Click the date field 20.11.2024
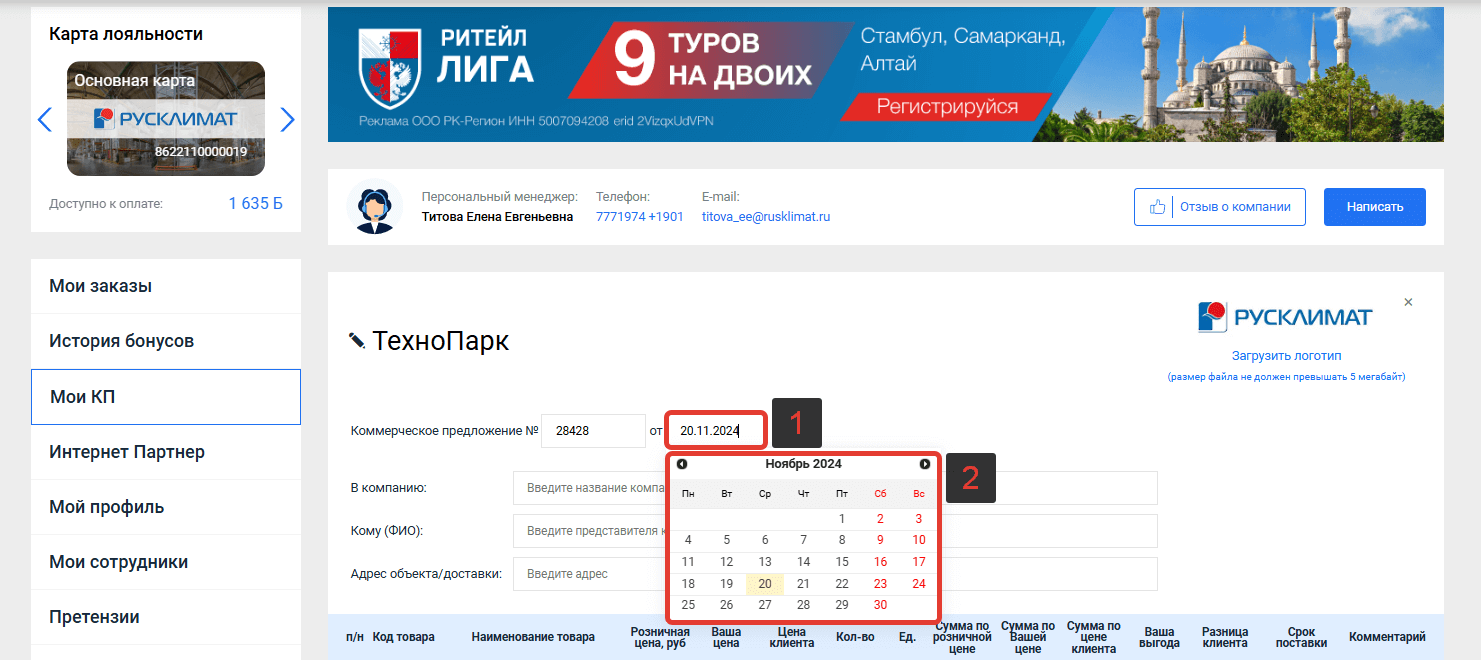The width and height of the screenshot is (1481, 660). click(x=717, y=431)
